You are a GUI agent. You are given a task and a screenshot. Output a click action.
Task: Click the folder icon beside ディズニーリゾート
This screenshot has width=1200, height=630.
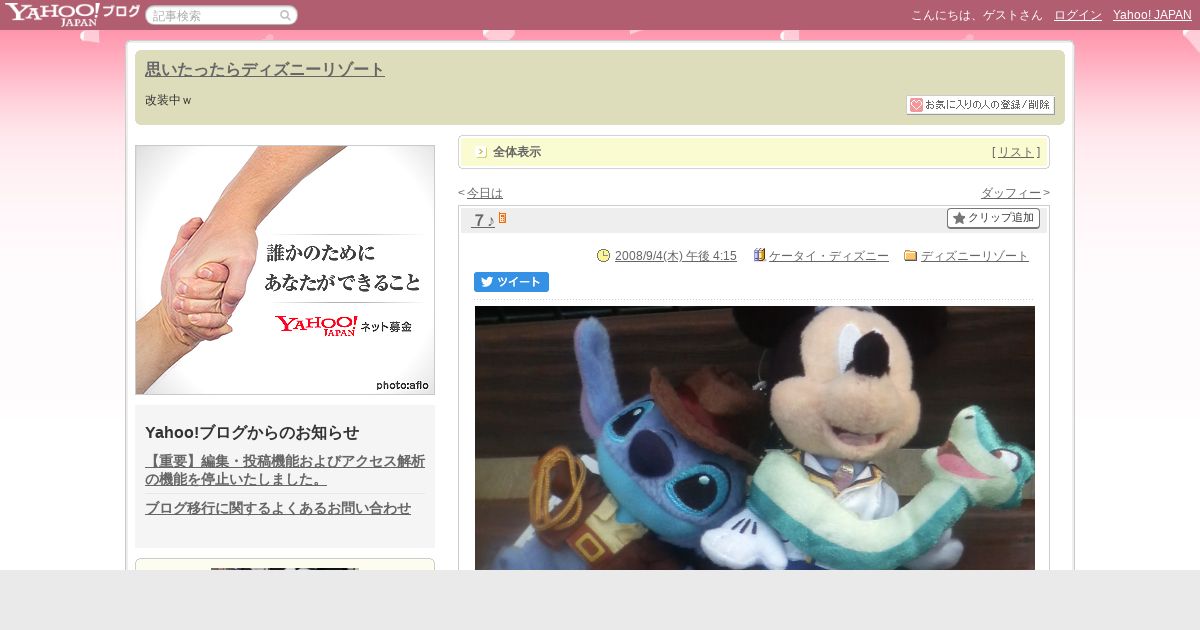(910, 256)
